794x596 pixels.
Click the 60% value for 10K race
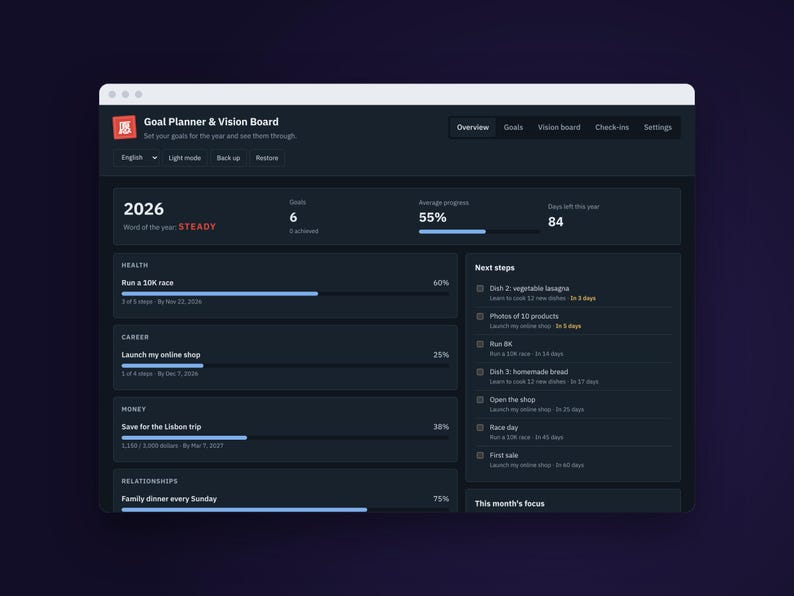click(x=441, y=283)
